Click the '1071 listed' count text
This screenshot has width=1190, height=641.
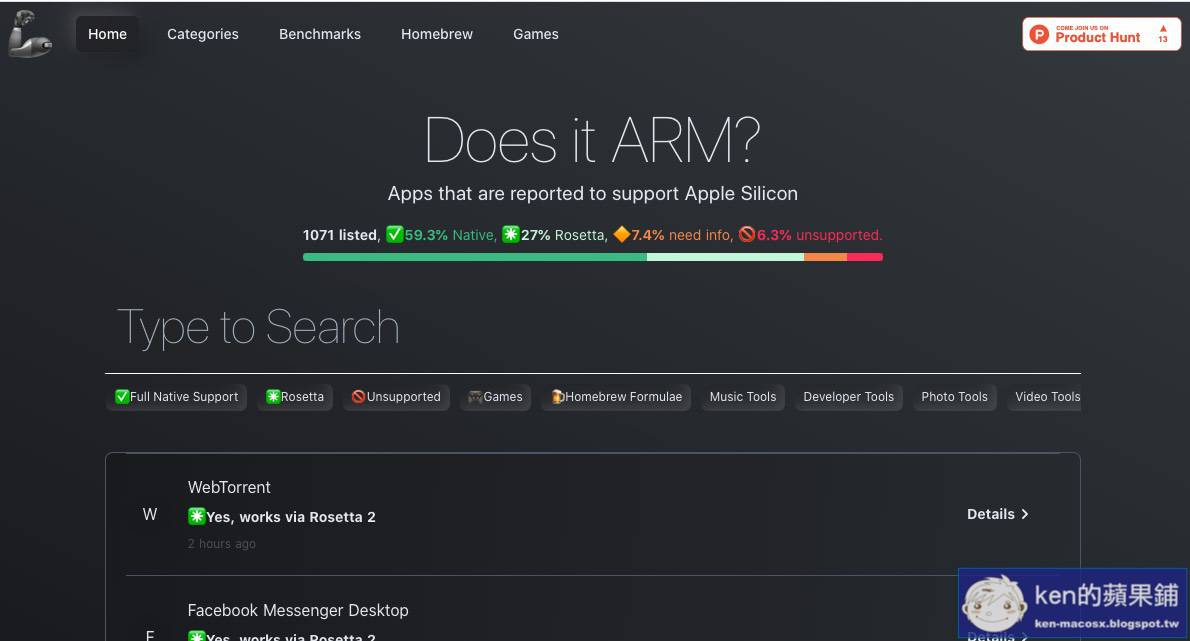coord(339,235)
